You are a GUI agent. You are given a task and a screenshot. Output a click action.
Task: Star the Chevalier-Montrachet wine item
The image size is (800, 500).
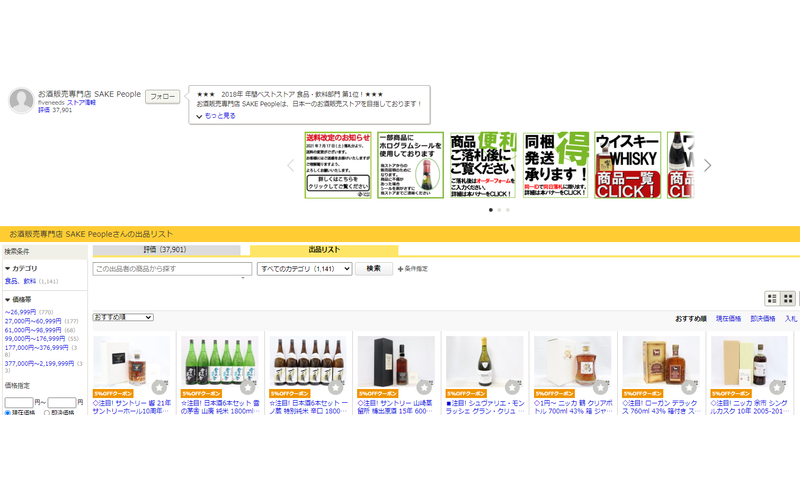point(512,387)
